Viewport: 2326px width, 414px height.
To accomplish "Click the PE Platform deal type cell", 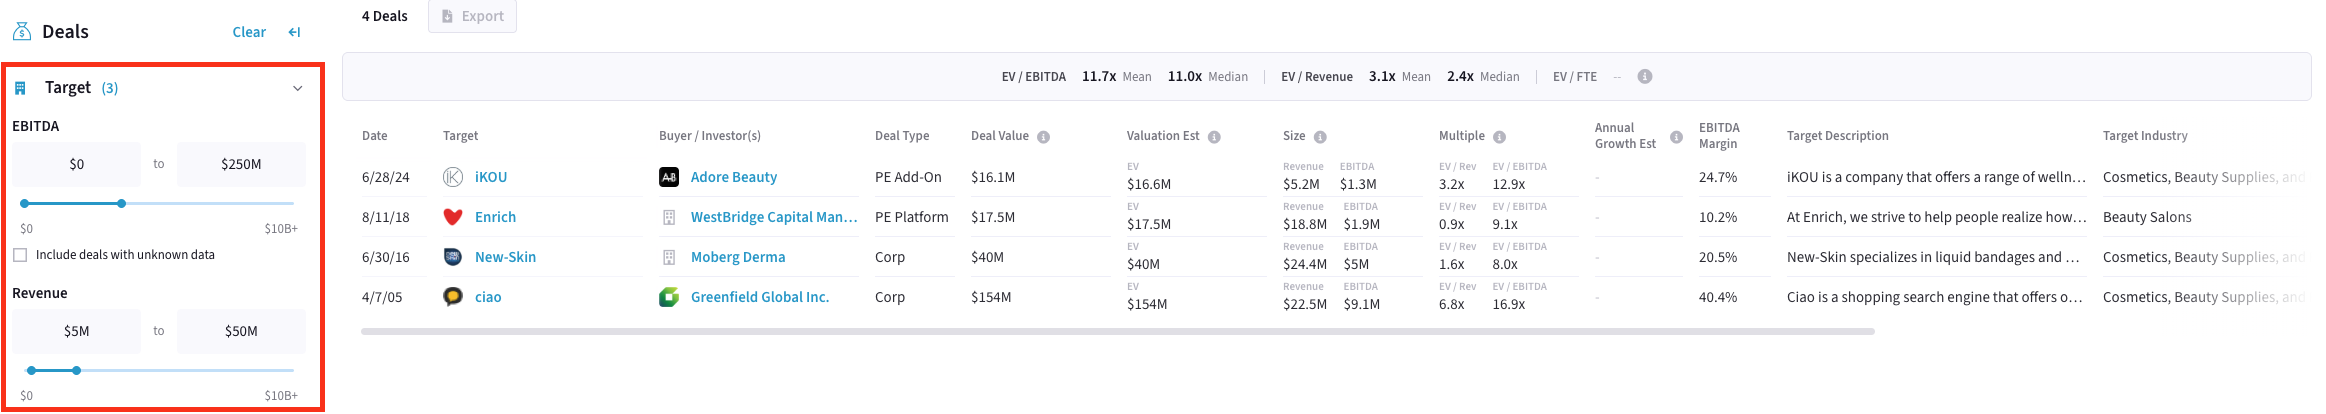I will click(x=912, y=217).
